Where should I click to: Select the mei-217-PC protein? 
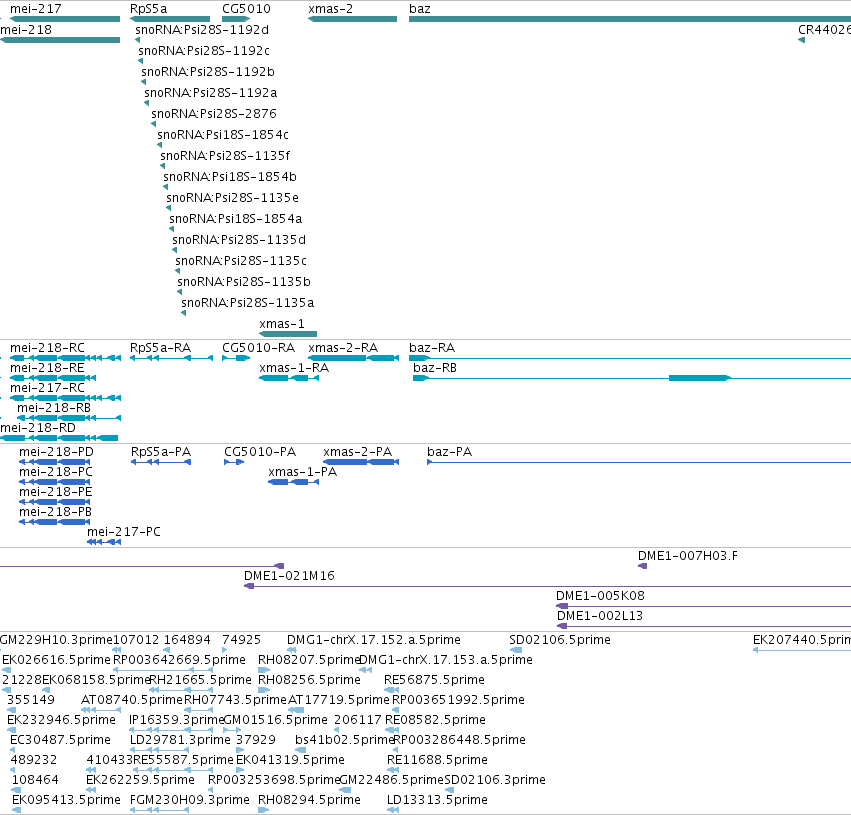[104, 543]
